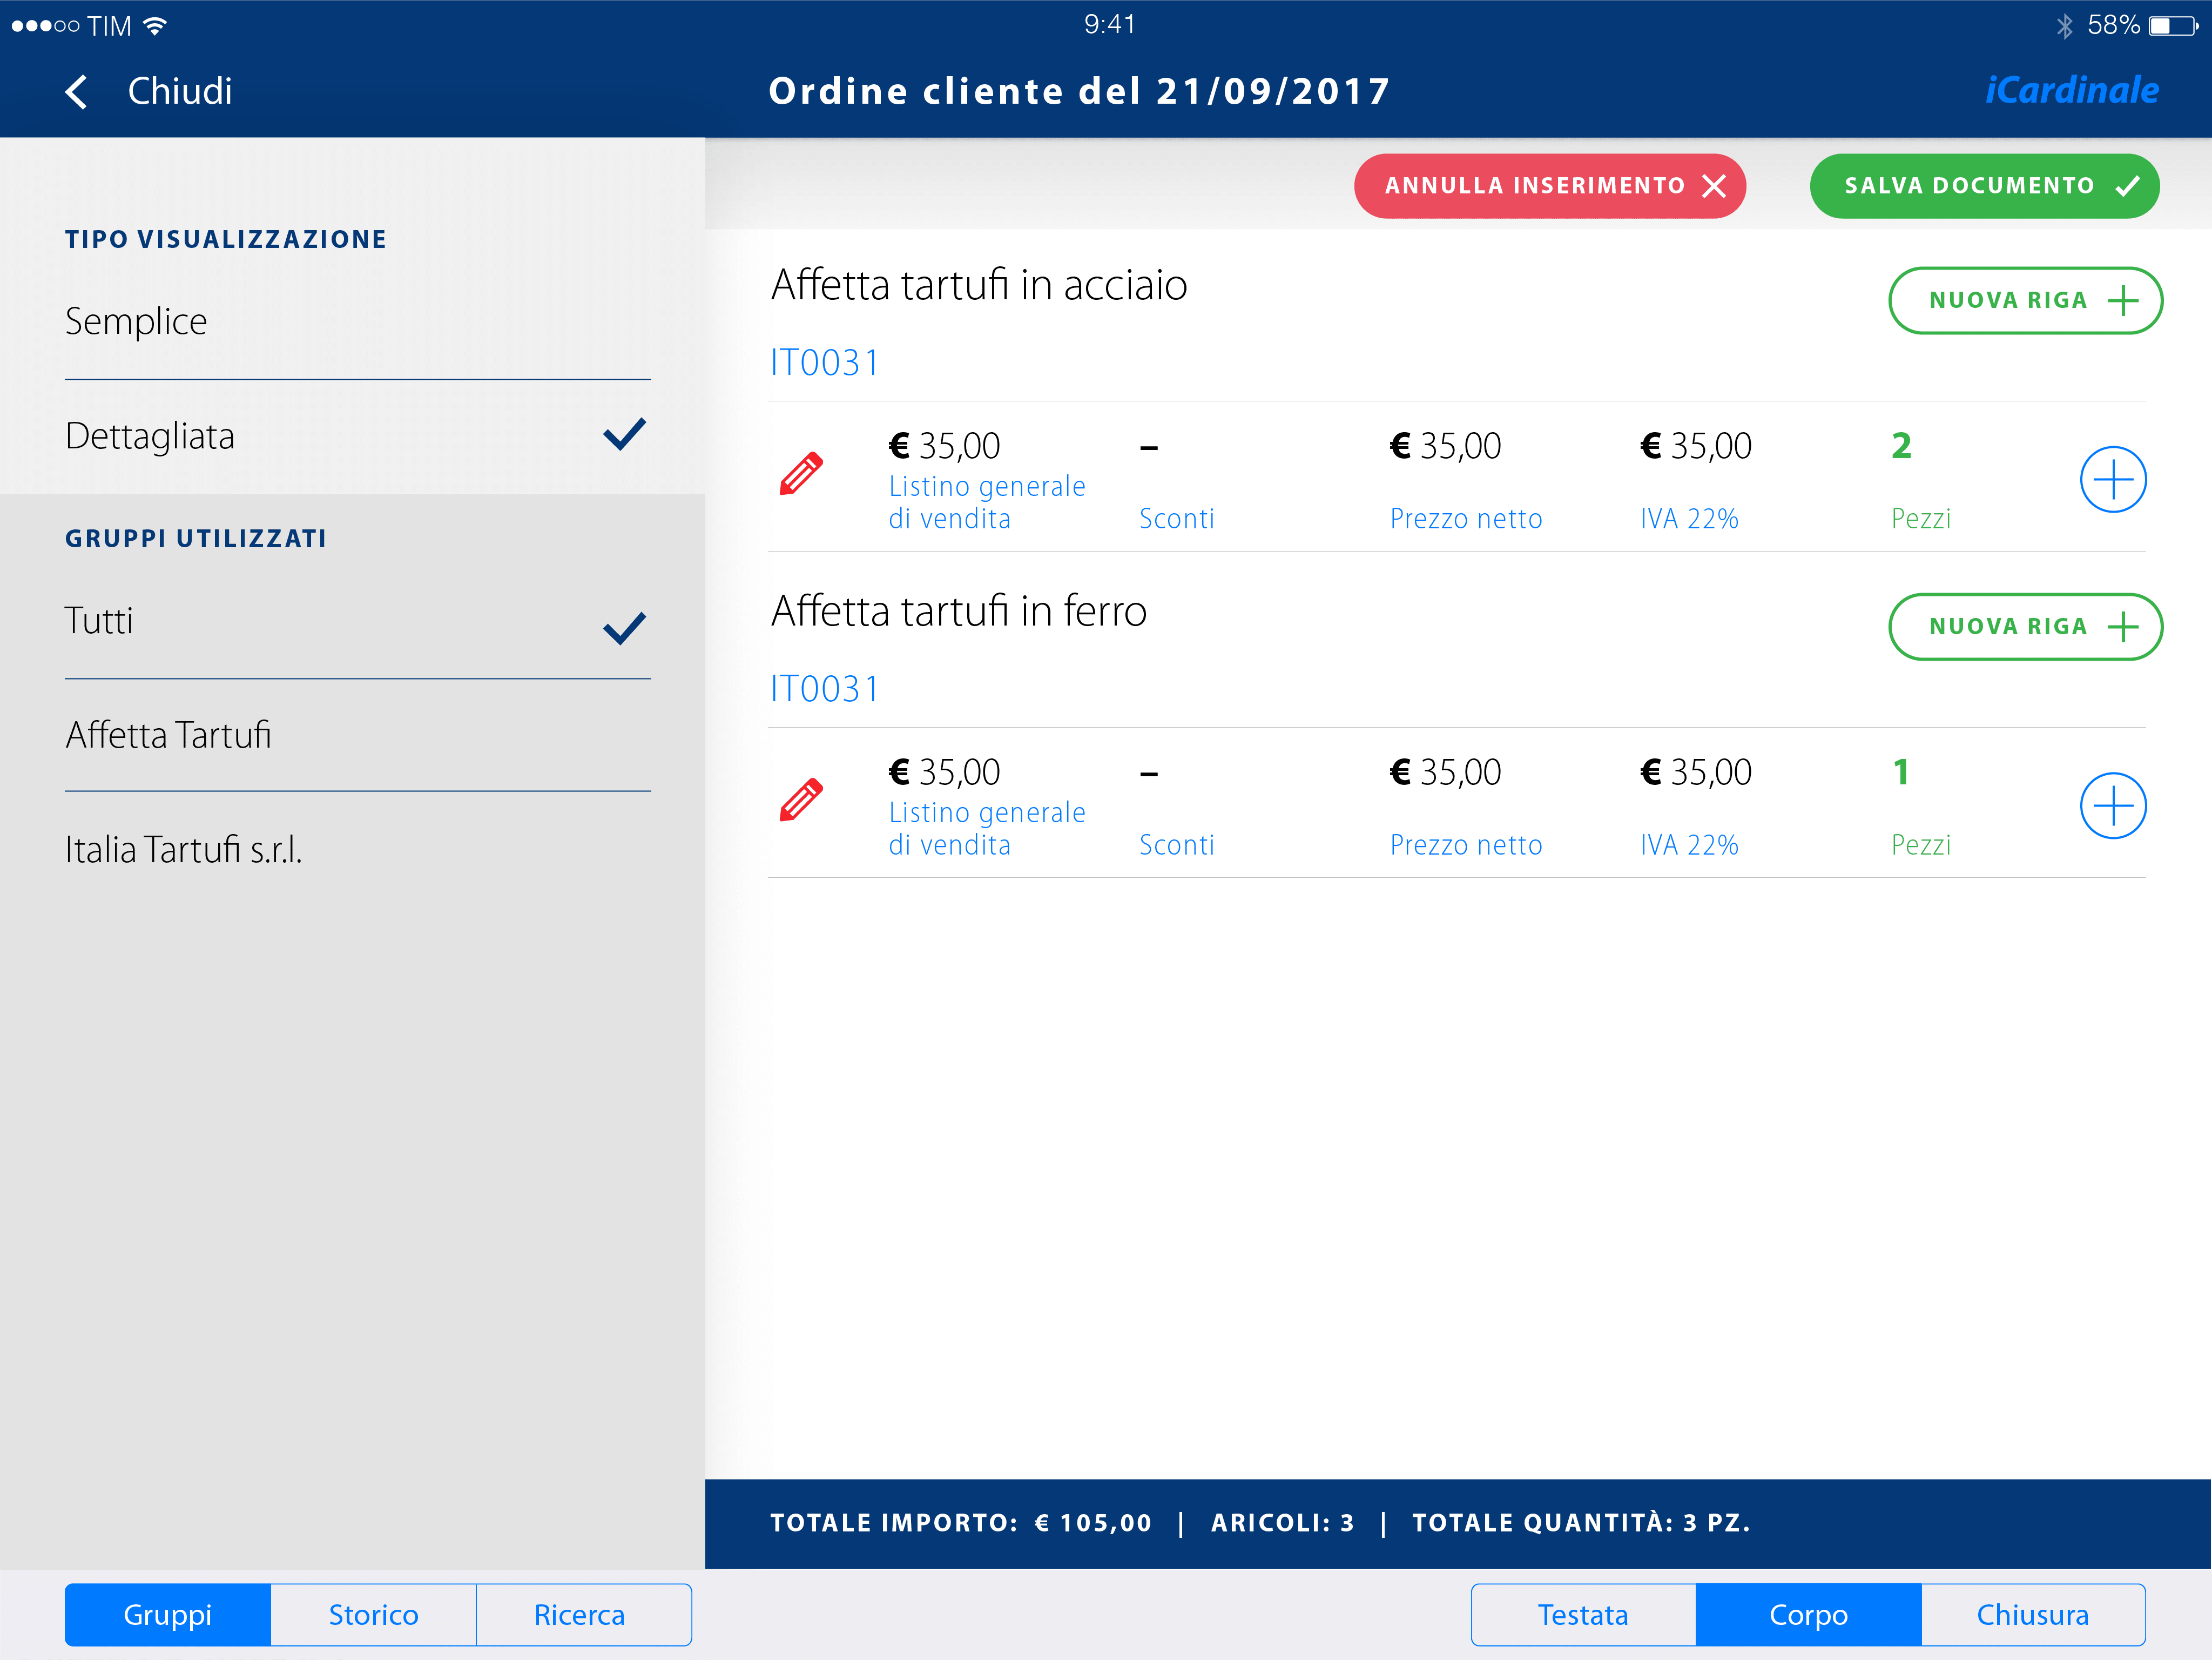Tap the Wi-Fi status icon
This screenshot has width=2212, height=1660.
[155, 25]
